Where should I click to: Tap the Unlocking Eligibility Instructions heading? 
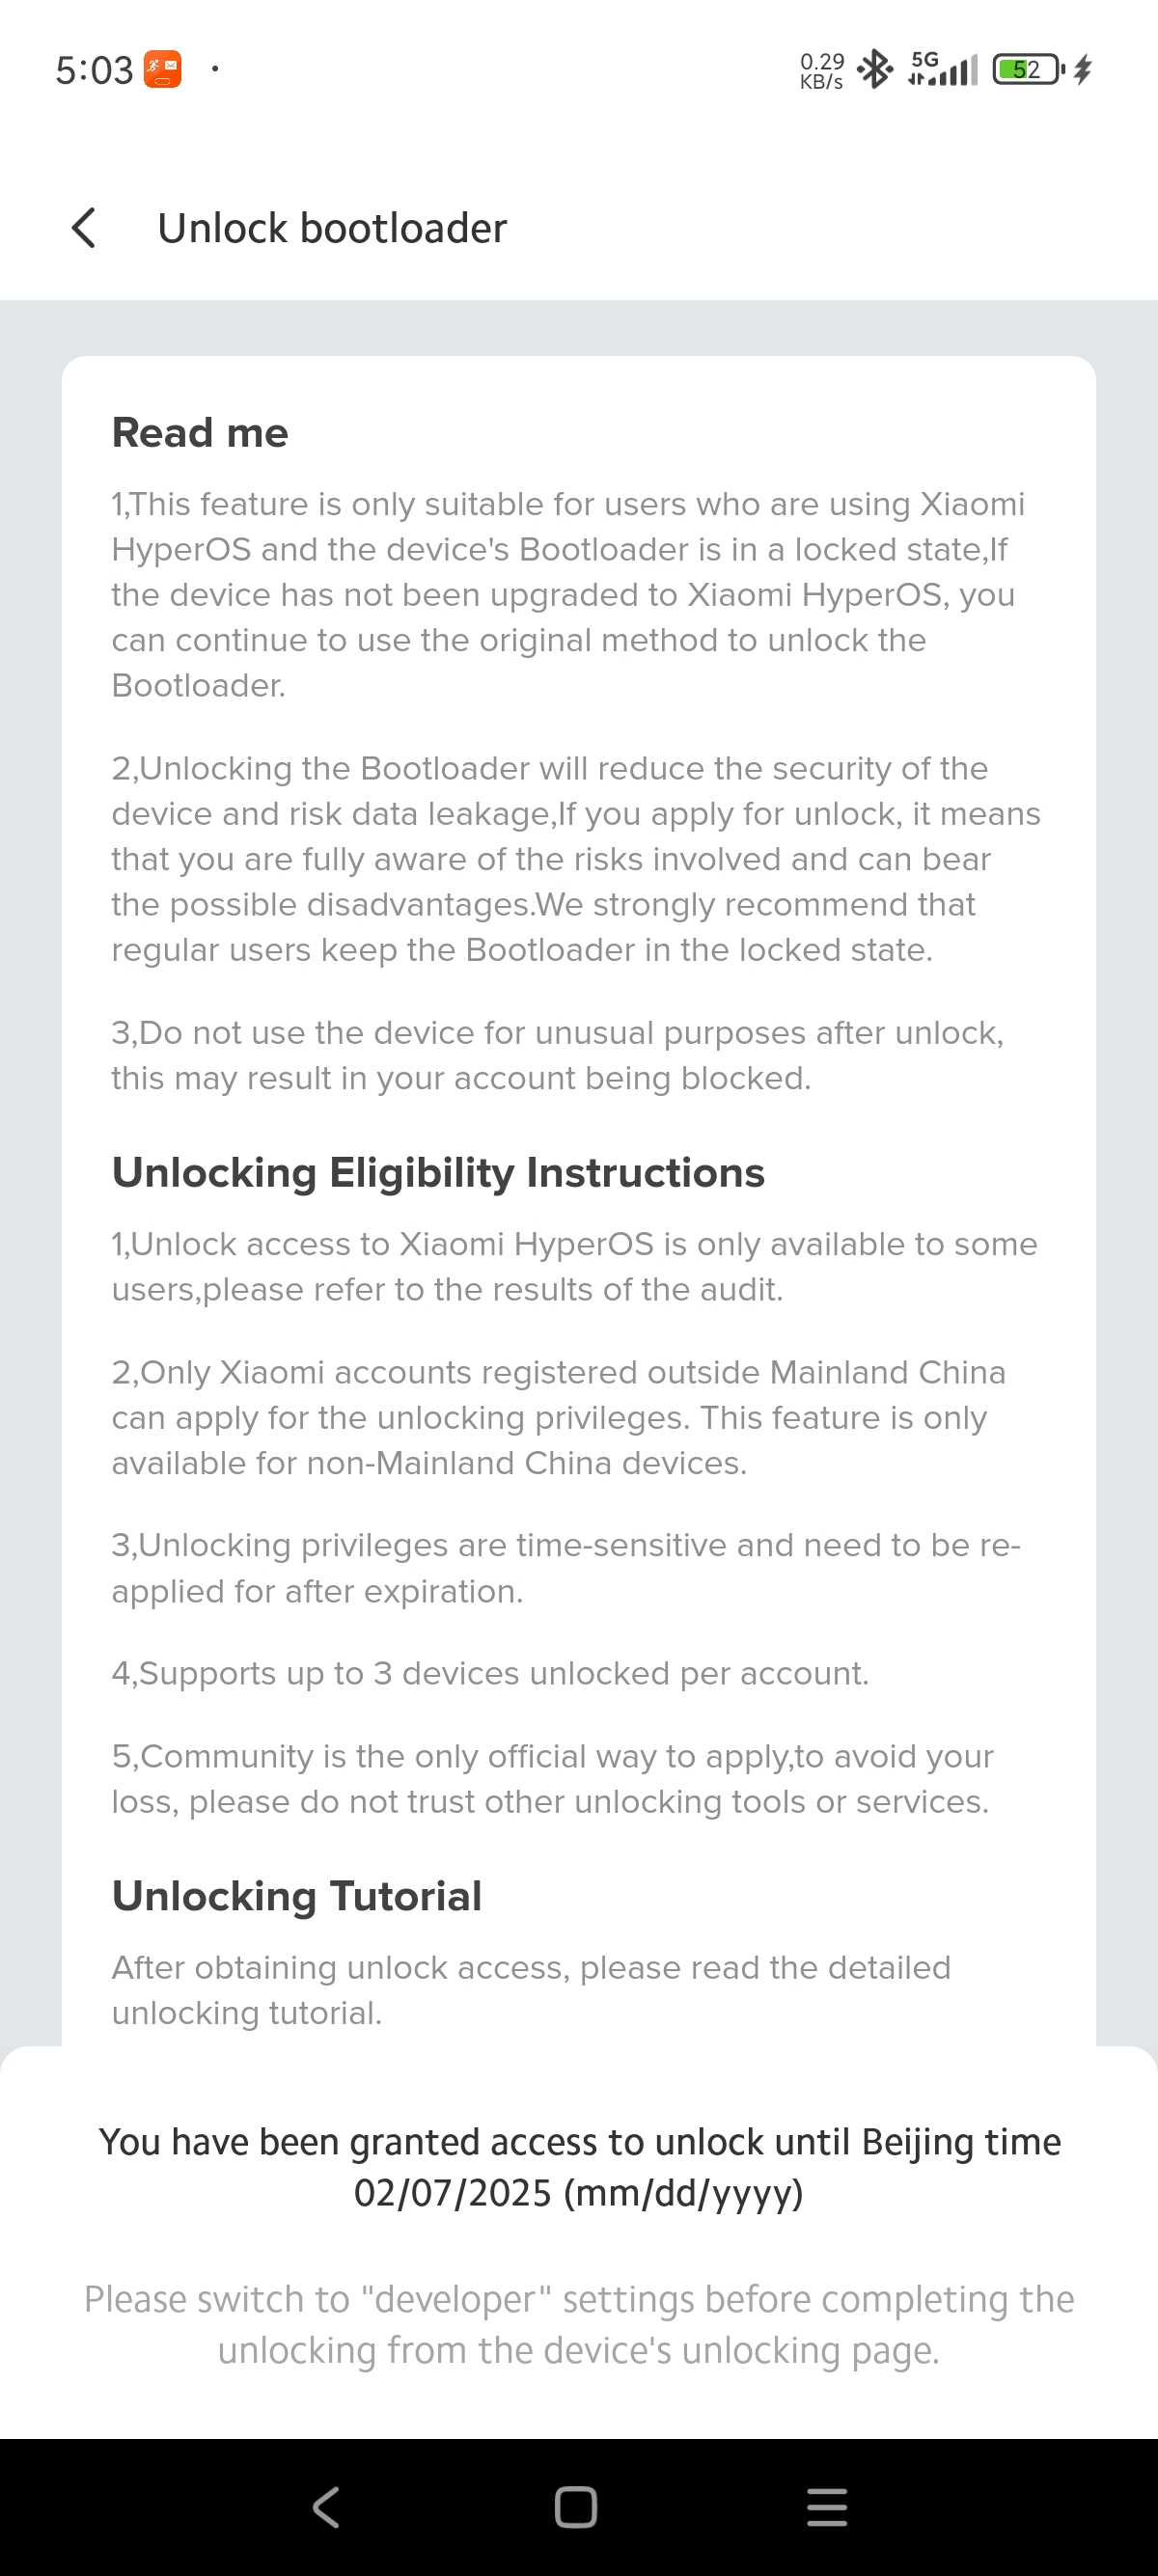pos(438,1172)
